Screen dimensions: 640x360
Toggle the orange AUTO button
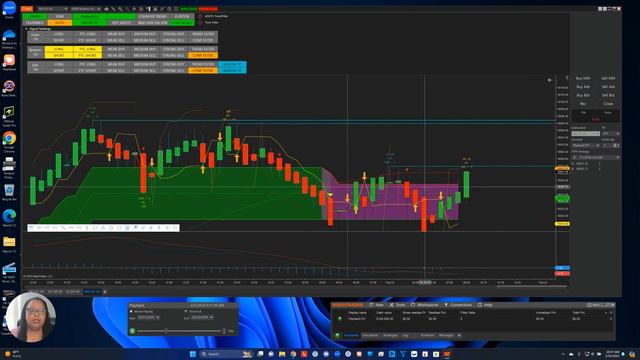tap(60, 22)
